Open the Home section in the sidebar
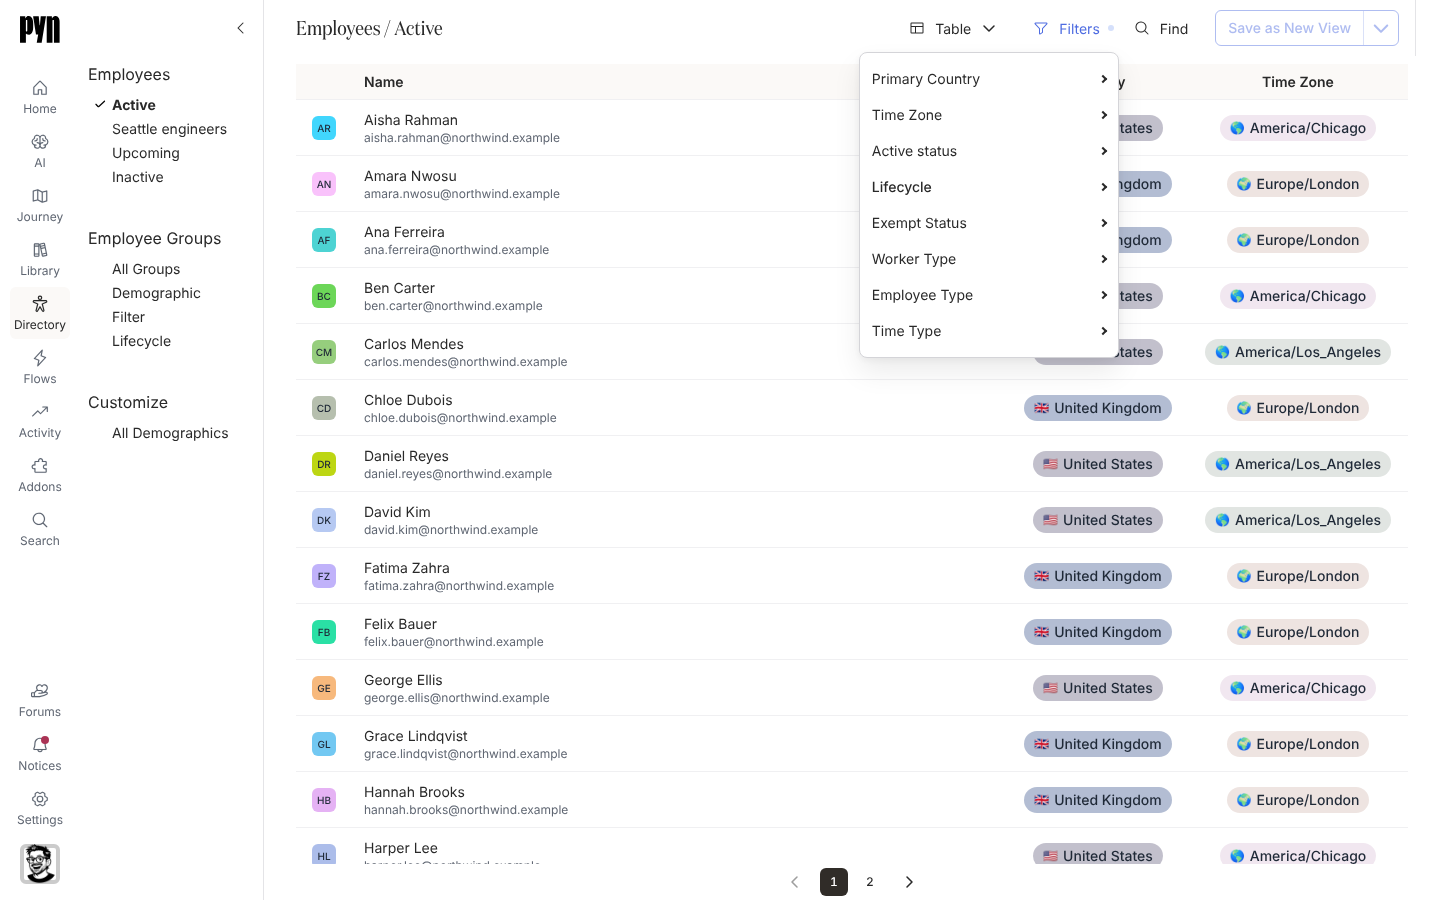 pos(40,97)
